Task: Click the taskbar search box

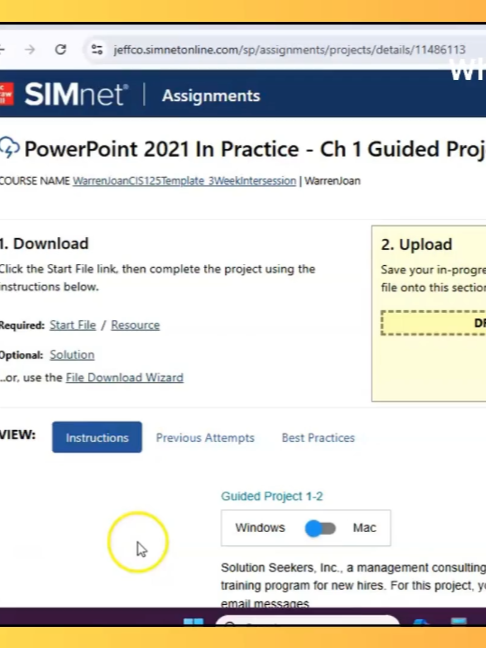Action: (x=308, y=621)
